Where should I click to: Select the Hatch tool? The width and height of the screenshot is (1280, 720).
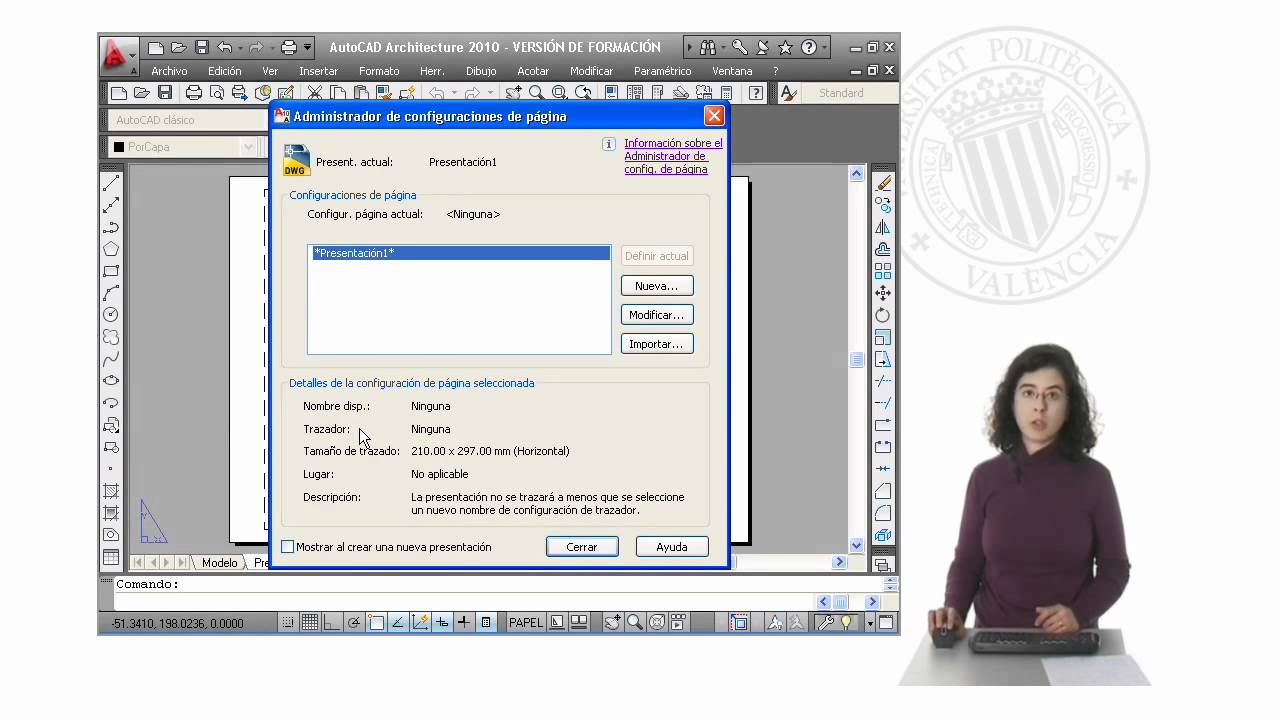(x=111, y=491)
